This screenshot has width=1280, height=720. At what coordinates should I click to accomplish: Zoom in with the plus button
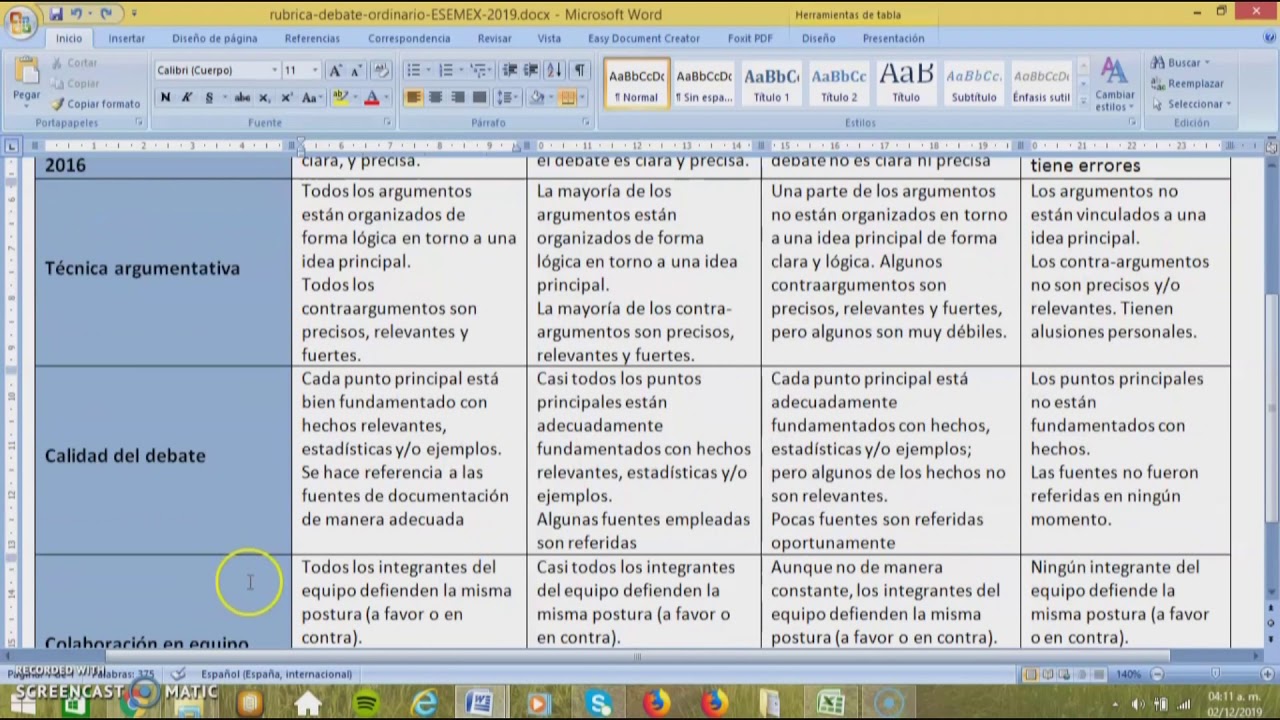pyautogui.click(x=1265, y=674)
